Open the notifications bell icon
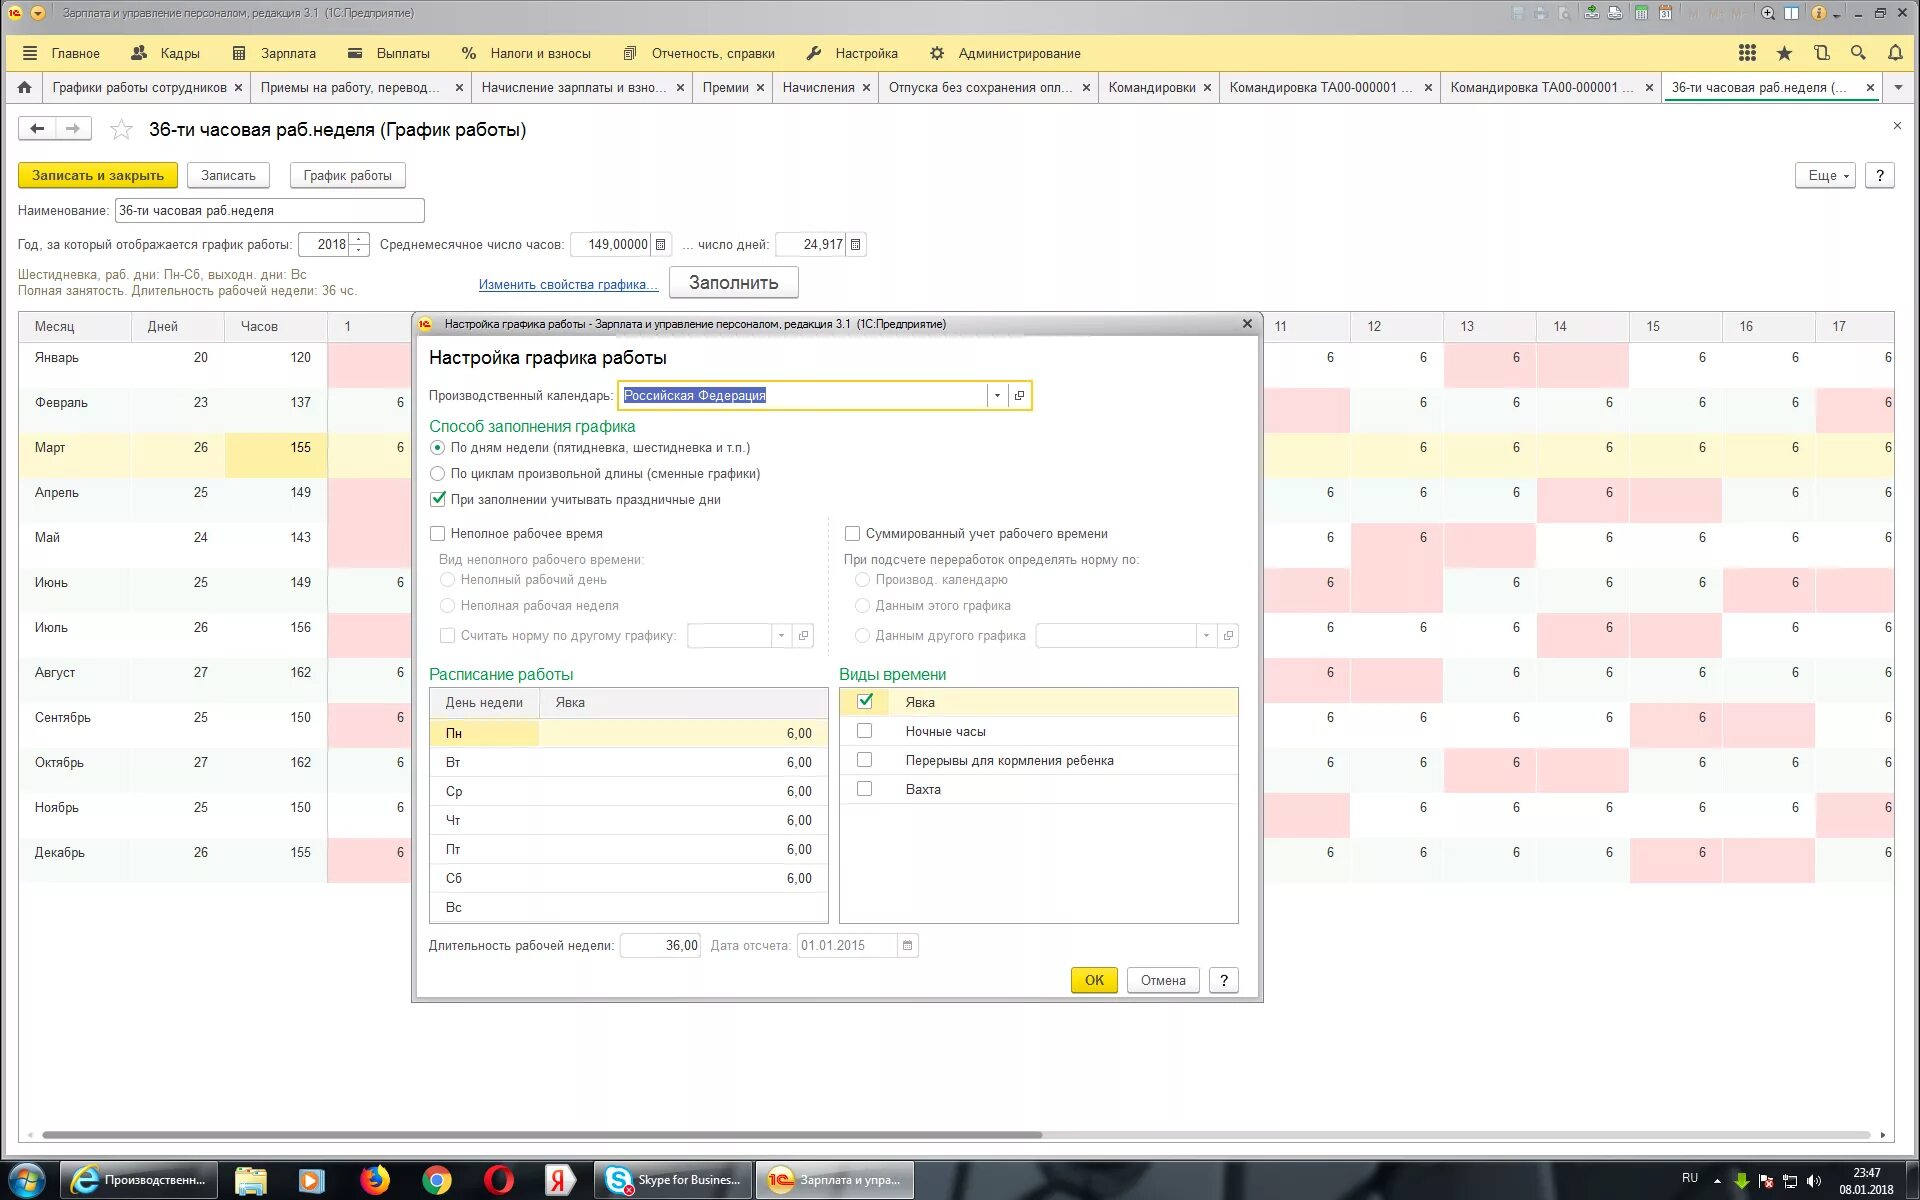 pos(1895,53)
